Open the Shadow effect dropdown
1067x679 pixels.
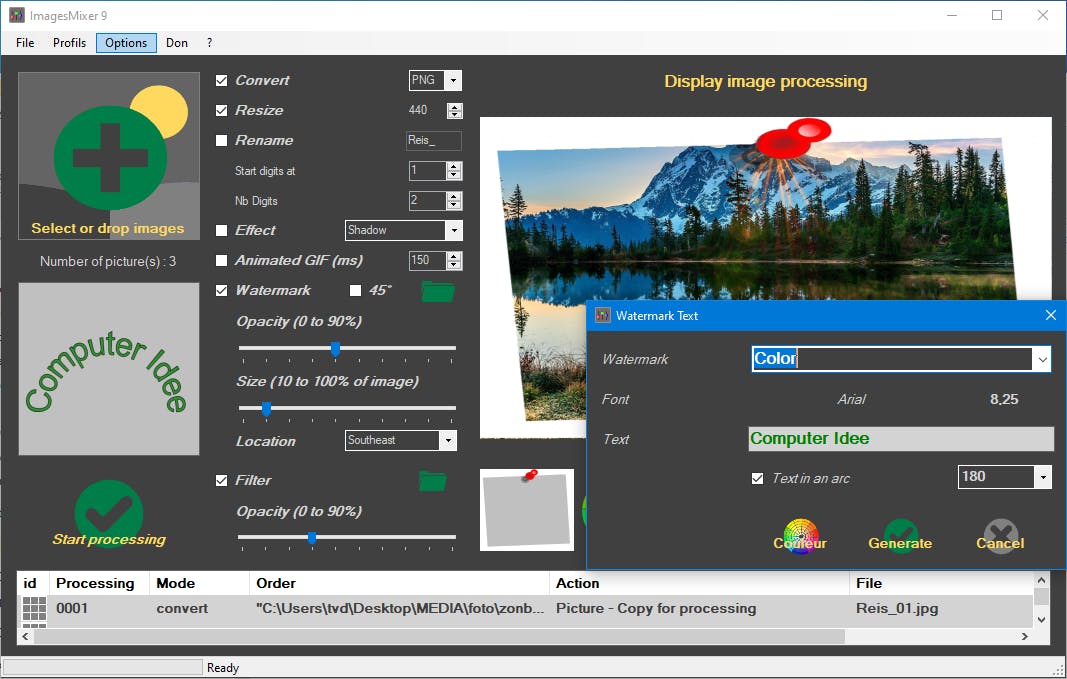pyautogui.click(x=455, y=231)
